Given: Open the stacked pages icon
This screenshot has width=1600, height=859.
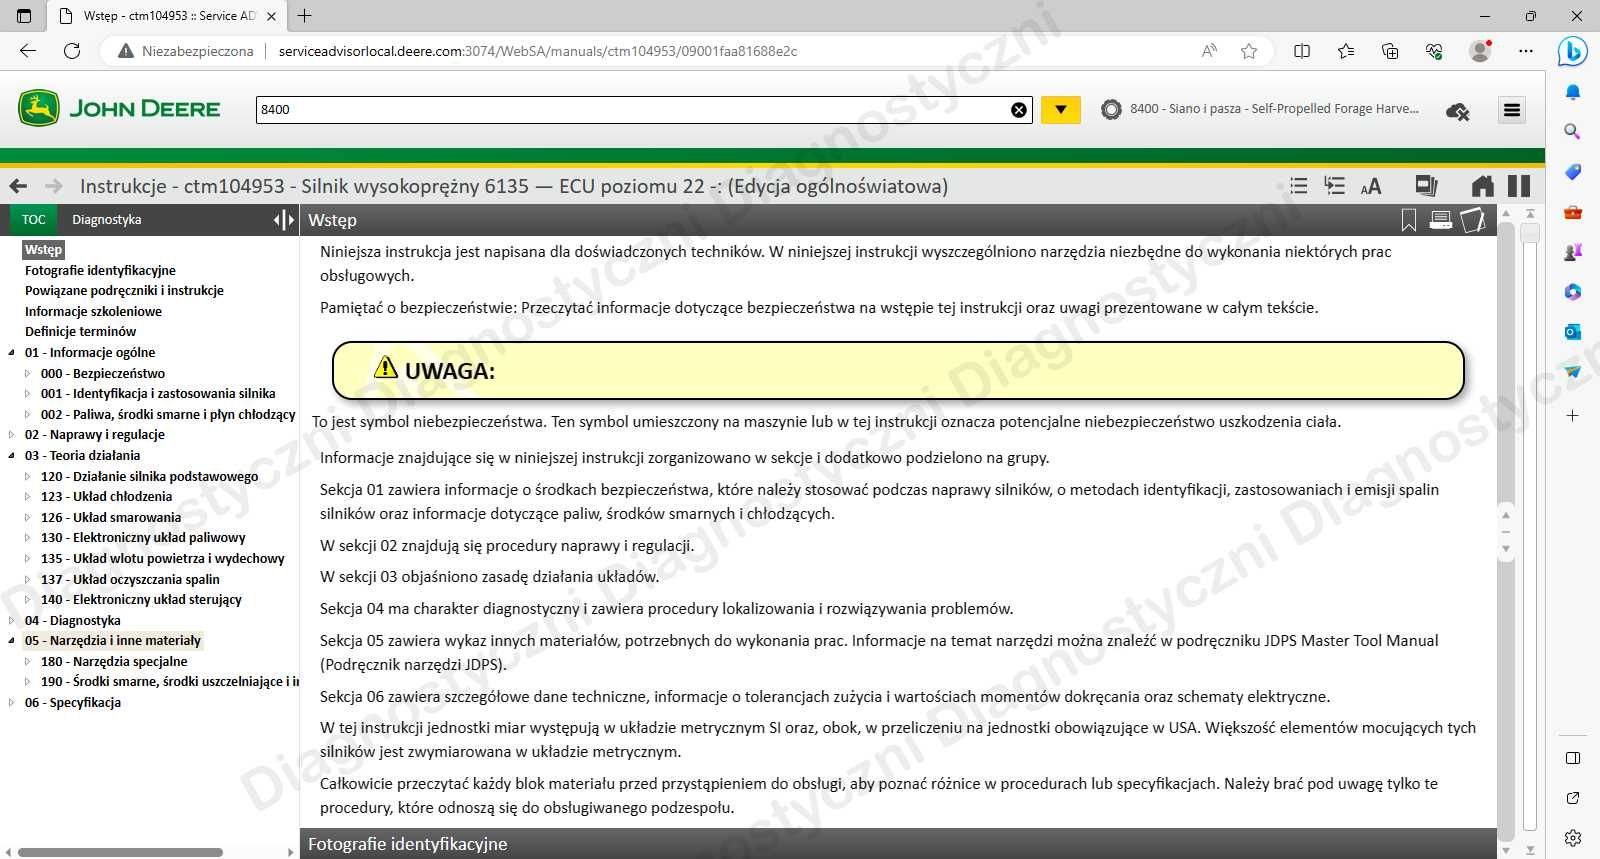Looking at the screenshot, I should click(x=1427, y=186).
